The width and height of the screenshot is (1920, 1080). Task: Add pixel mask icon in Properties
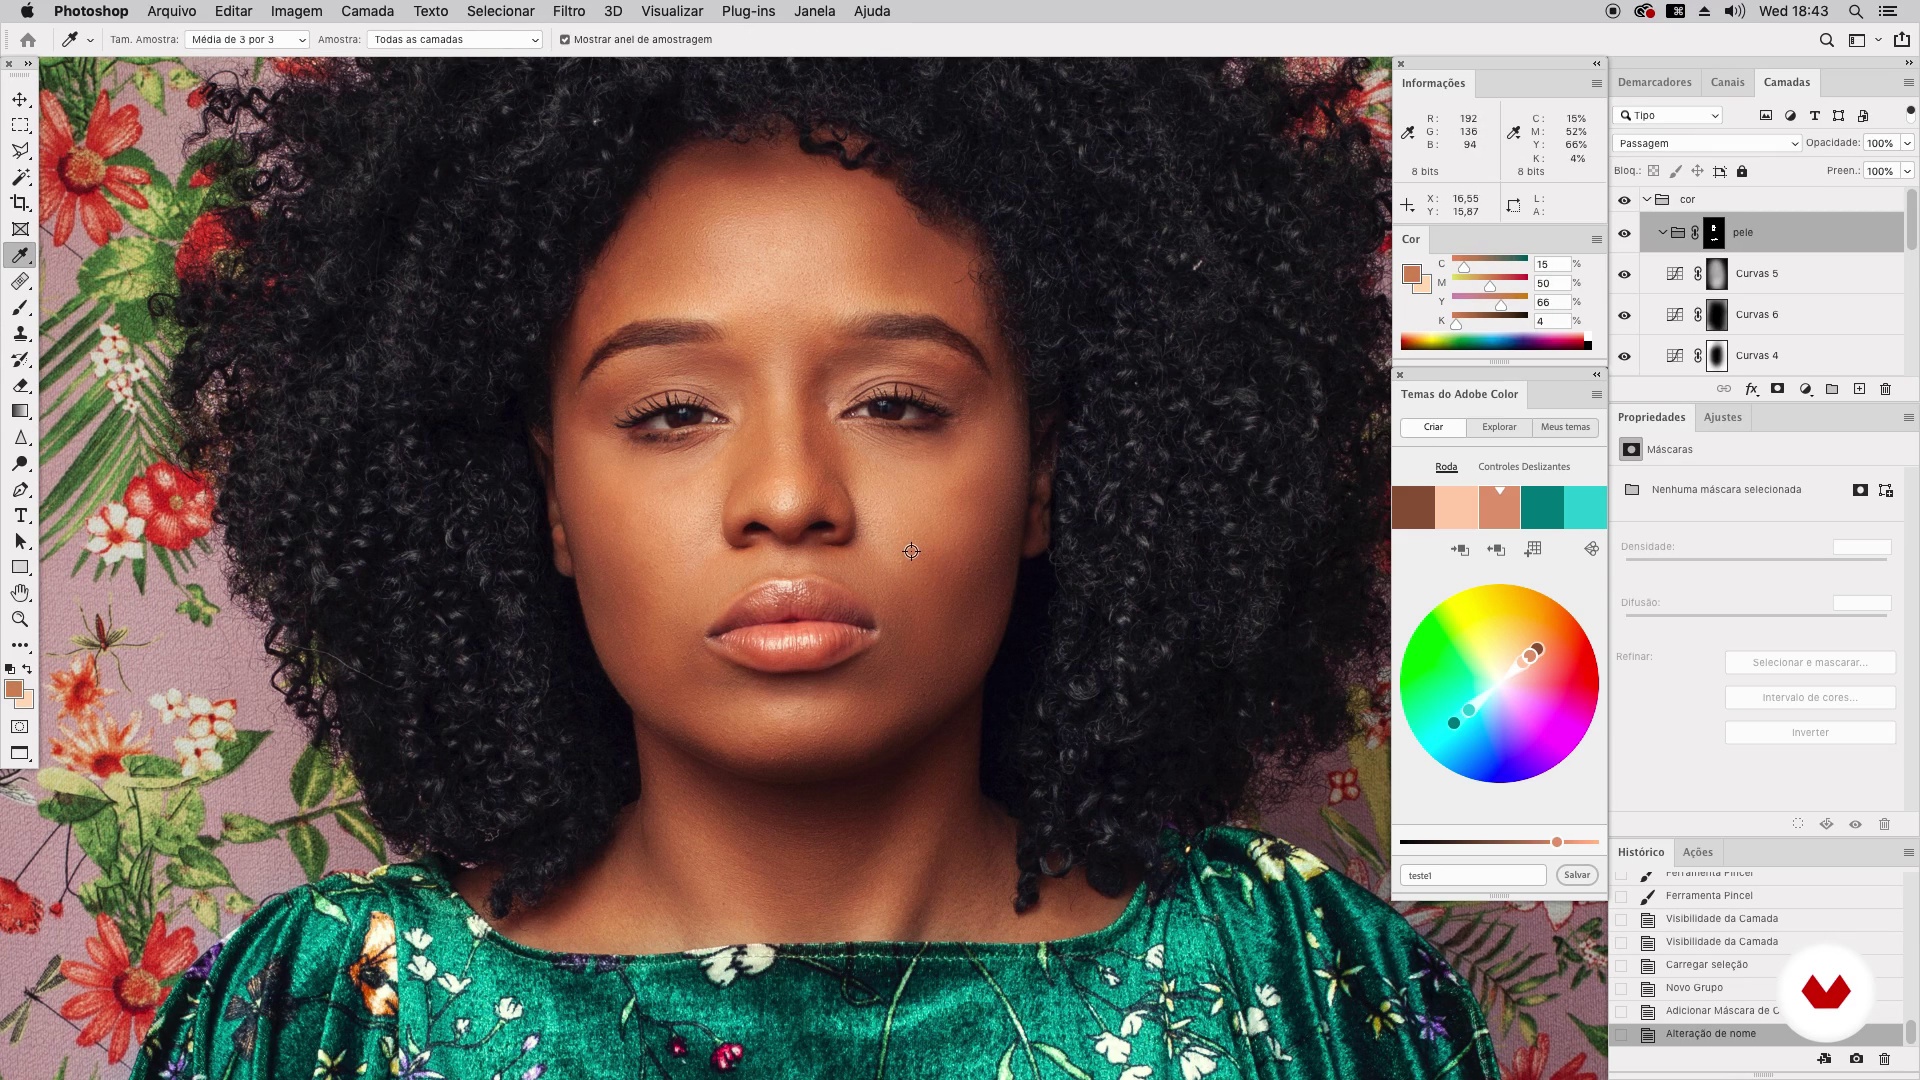click(x=1860, y=490)
